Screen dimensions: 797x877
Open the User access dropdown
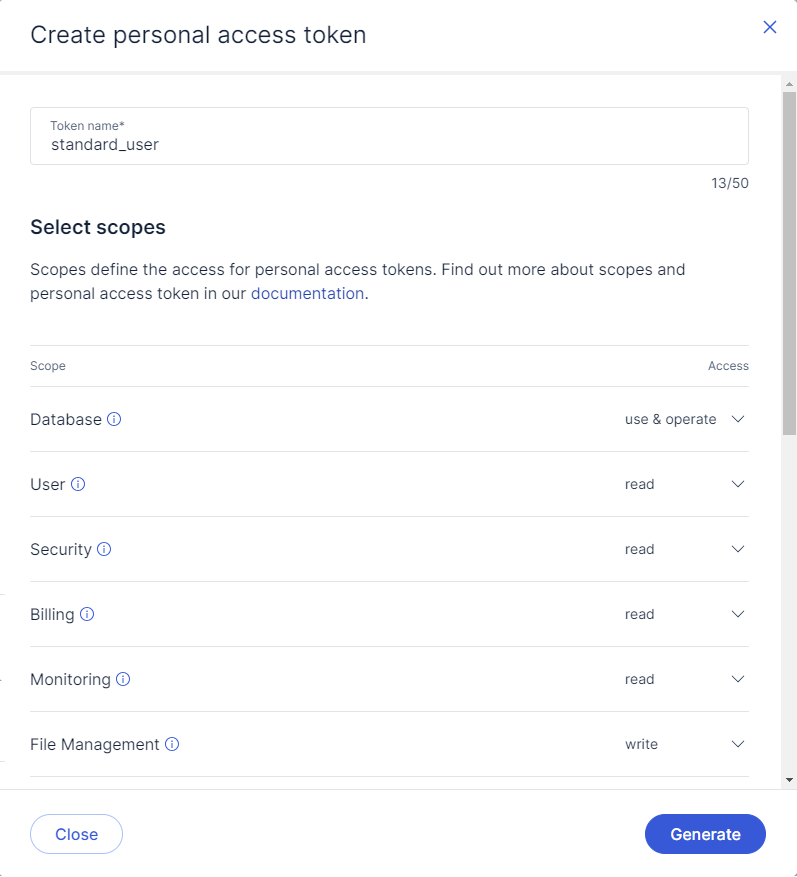point(738,484)
